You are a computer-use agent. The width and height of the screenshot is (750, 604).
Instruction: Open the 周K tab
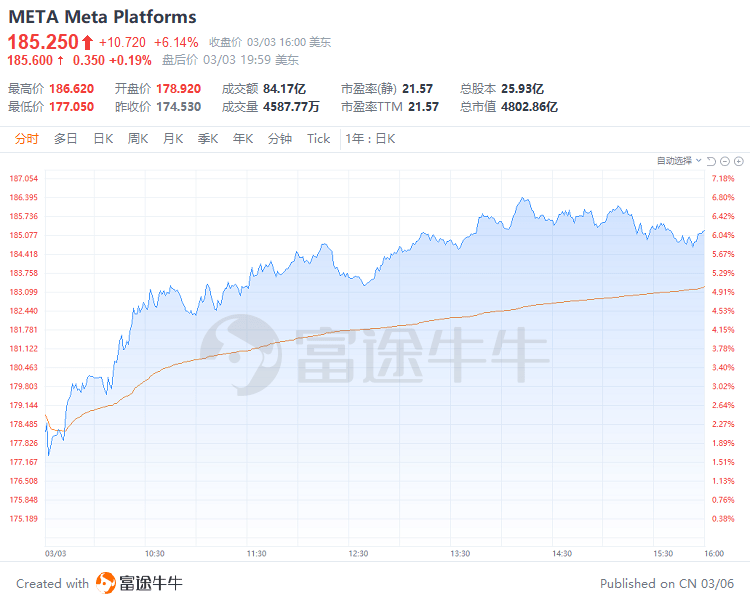tap(138, 139)
